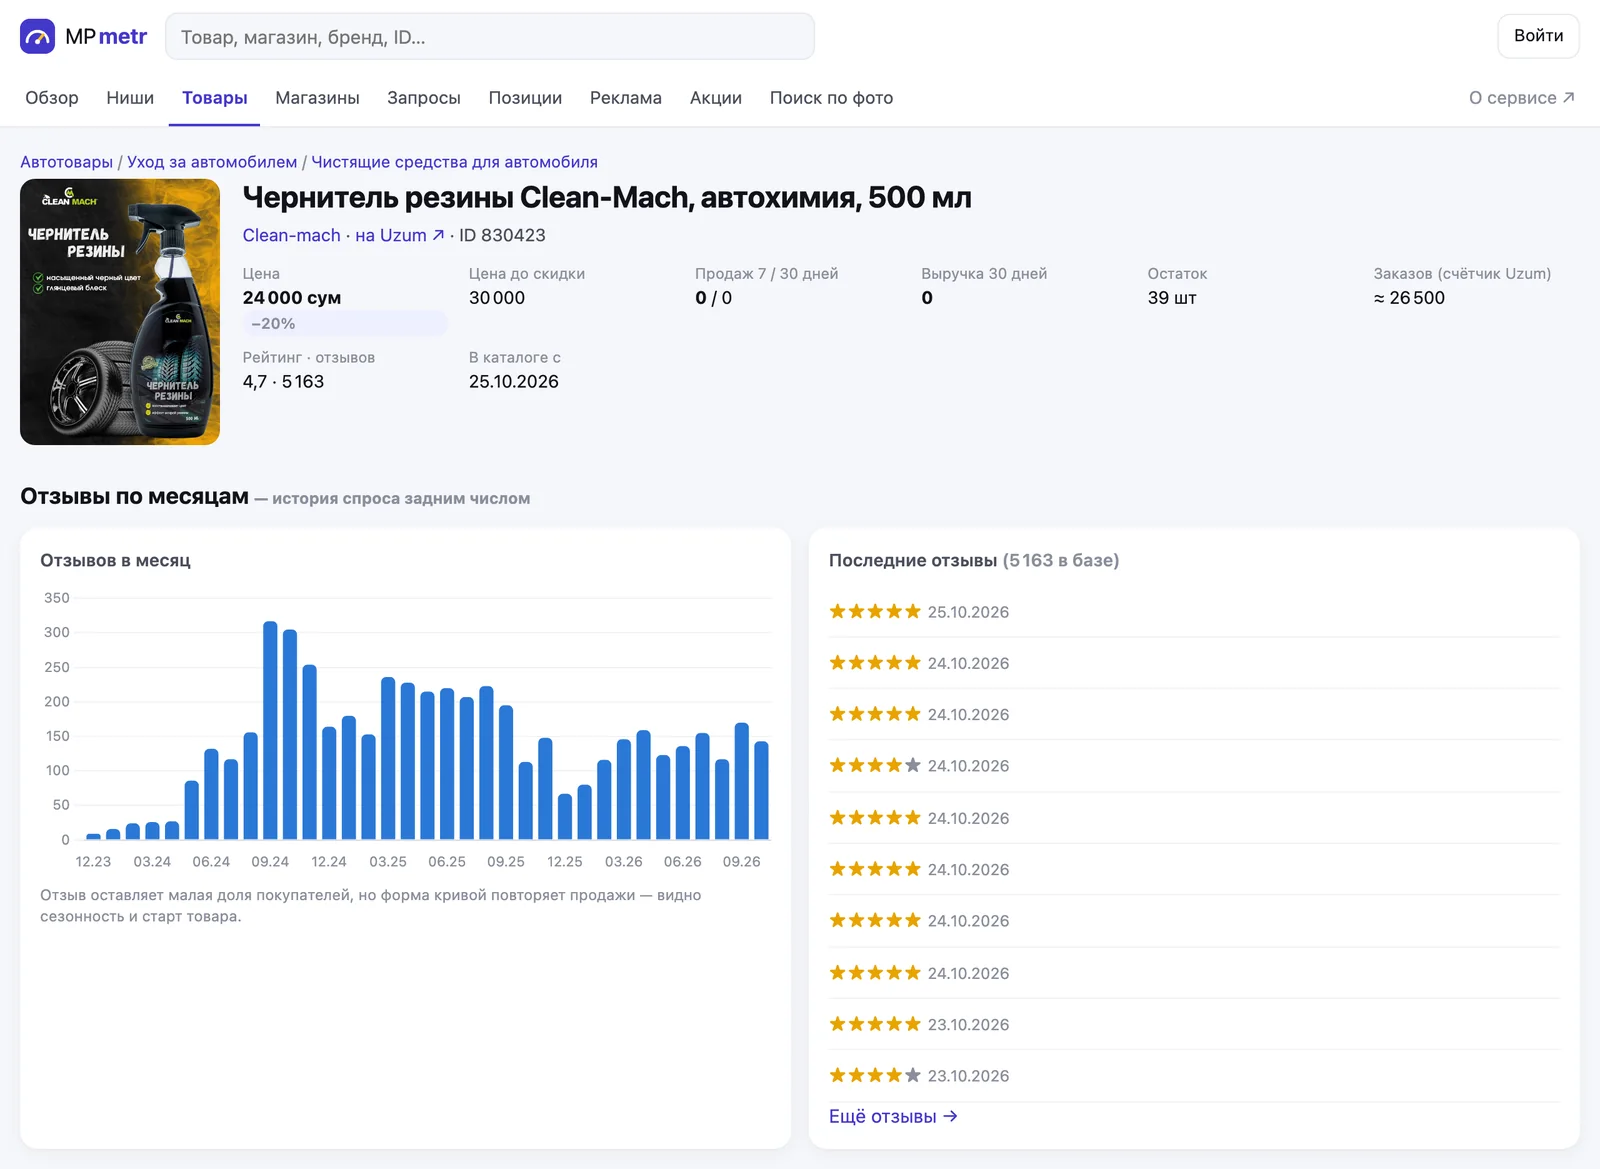1600x1169 pixels.
Task: Go to the Магазины tab
Action: [317, 98]
